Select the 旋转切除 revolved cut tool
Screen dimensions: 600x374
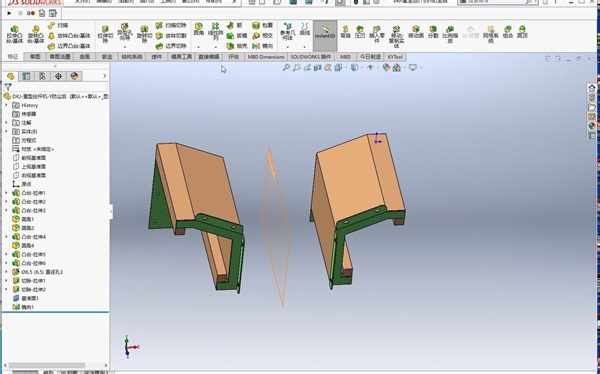(144, 34)
